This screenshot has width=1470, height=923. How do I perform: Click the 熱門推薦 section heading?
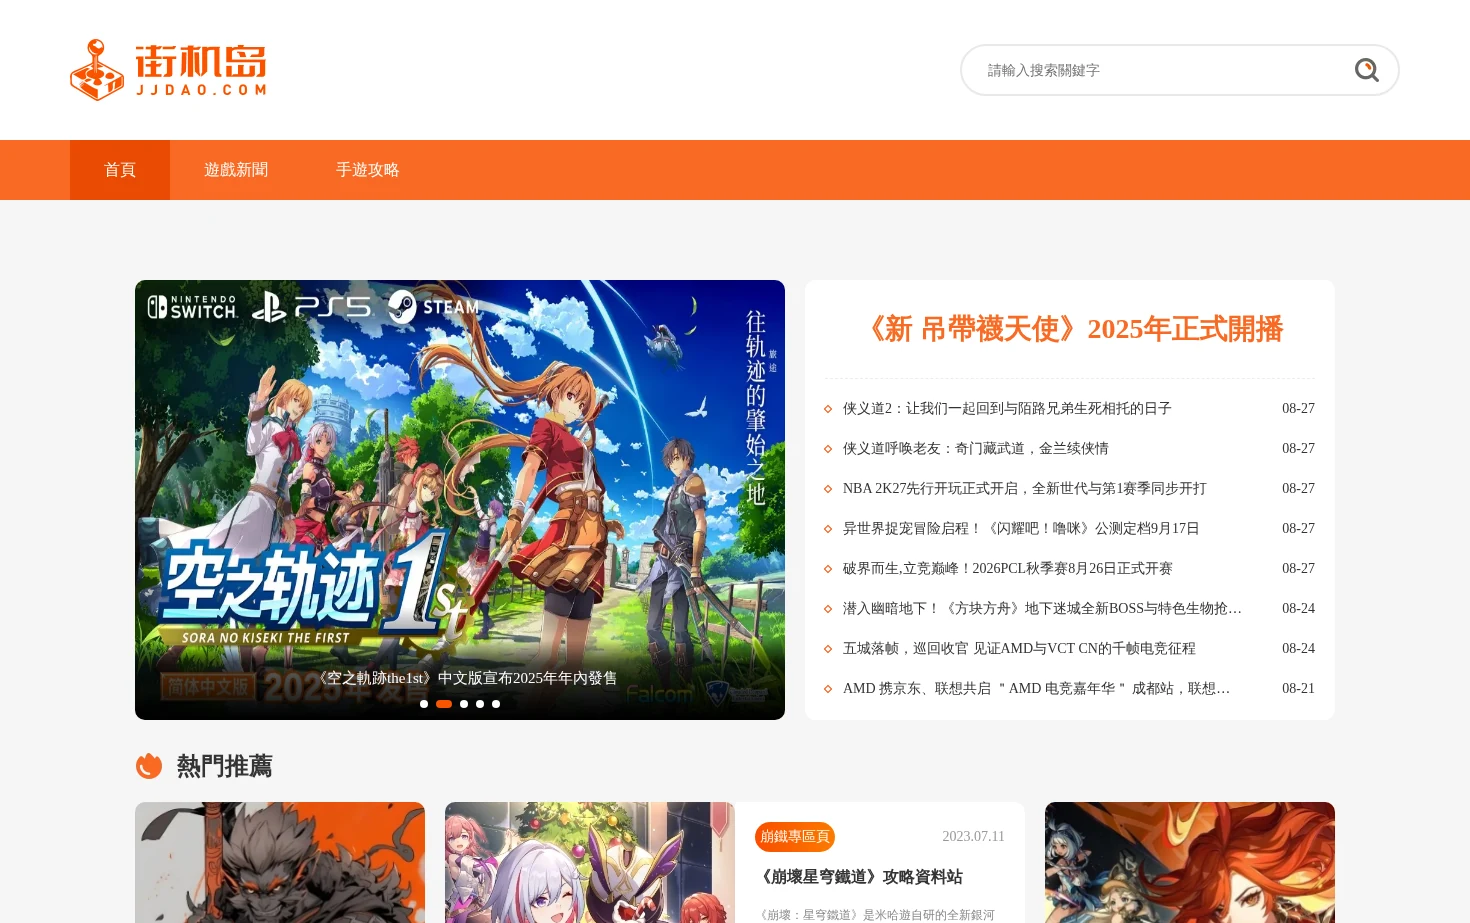tap(224, 766)
